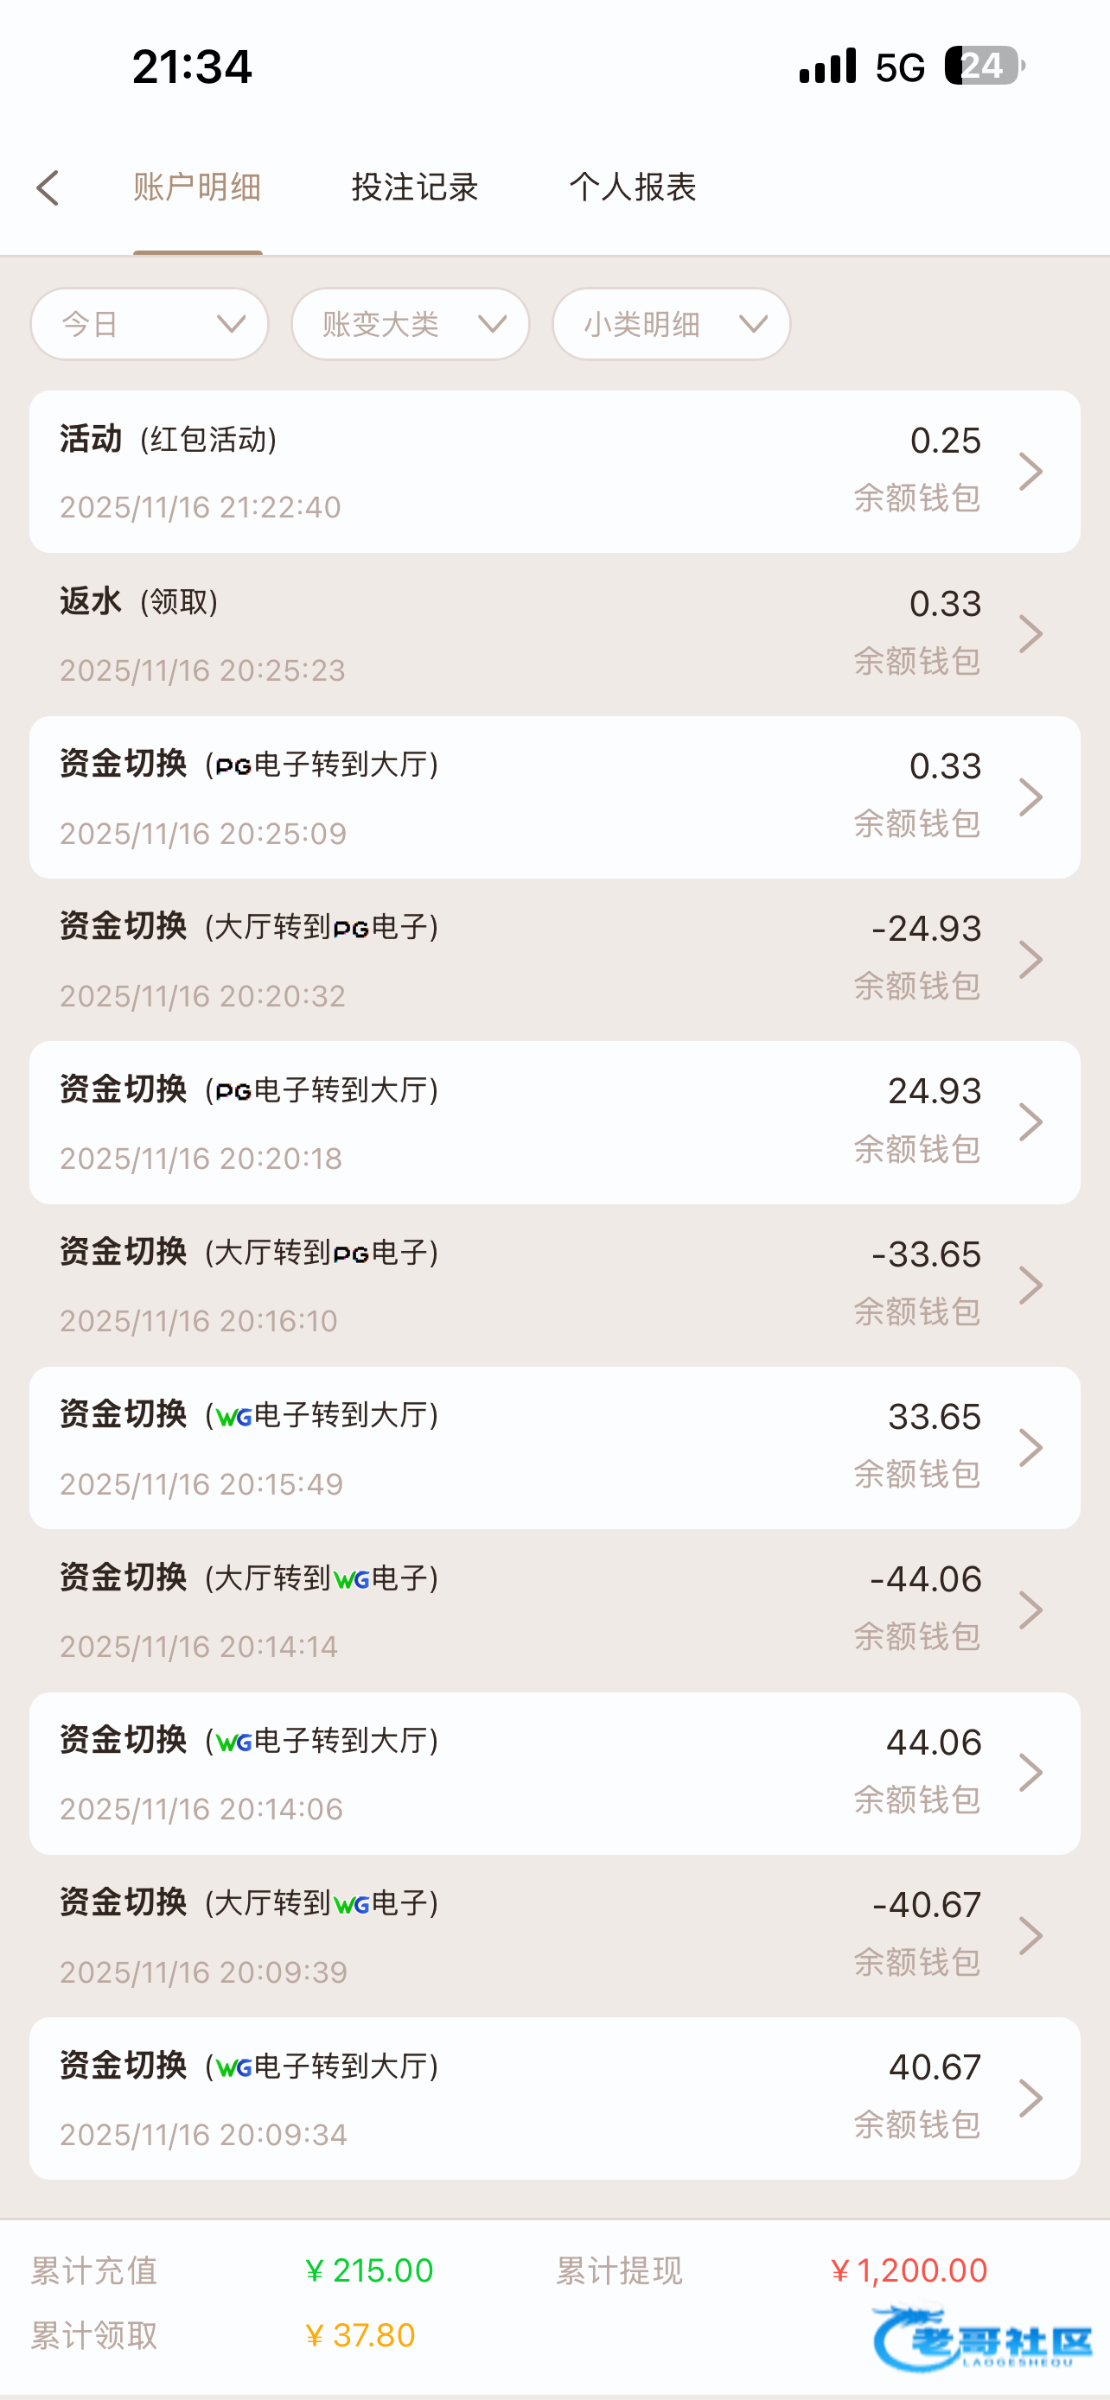This screenshot has width=1110, height=2400.
Task: Open the 33.65 WG电子转到大厅 record
Action: coord(500,1448)
